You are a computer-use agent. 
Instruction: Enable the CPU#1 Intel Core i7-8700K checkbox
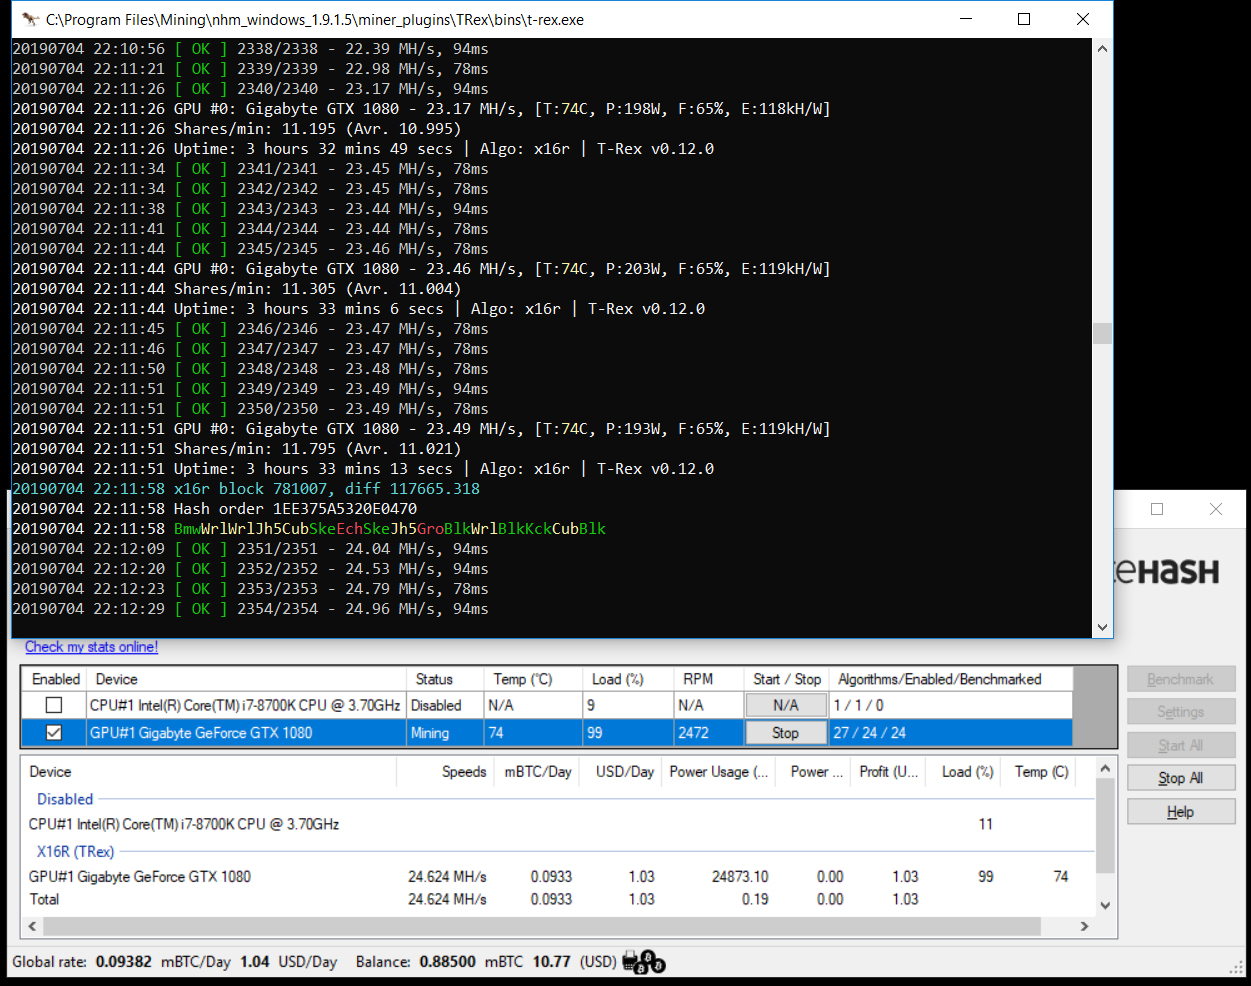[x=55, y=705]
